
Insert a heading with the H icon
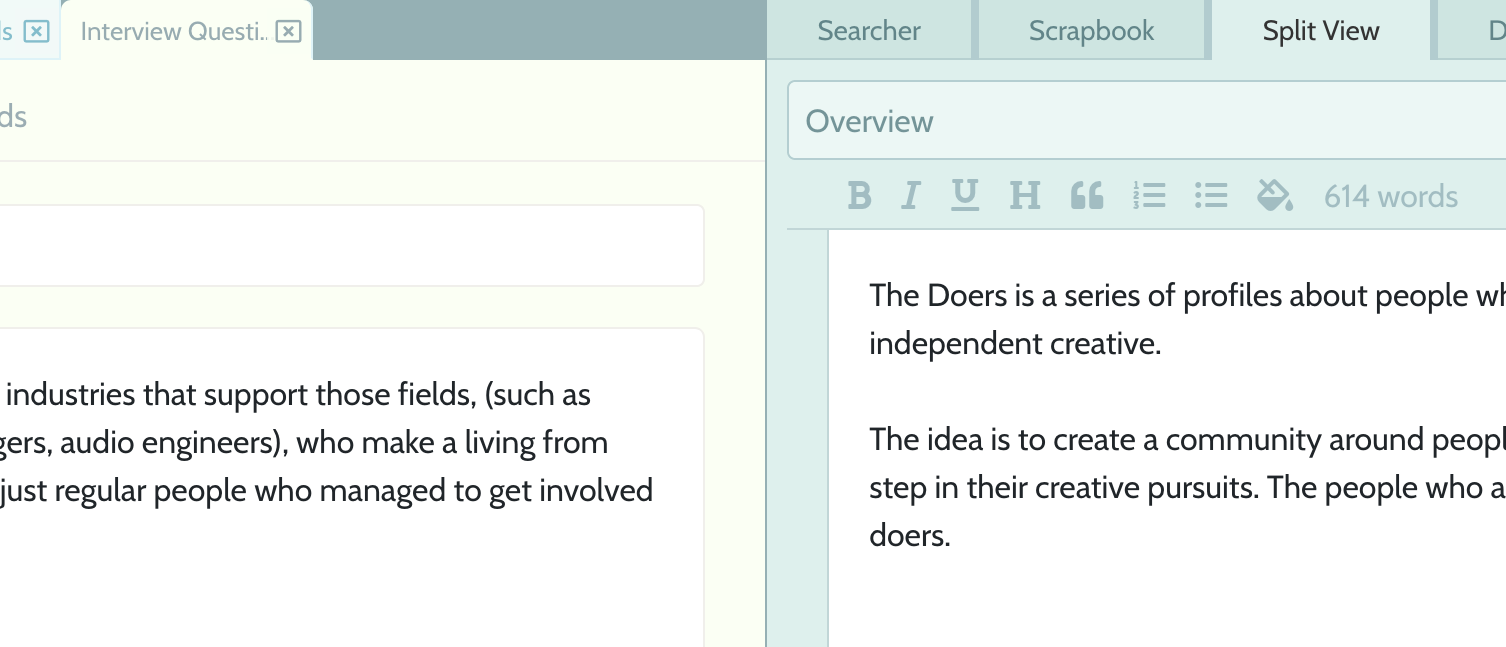tap(1025, 196)
